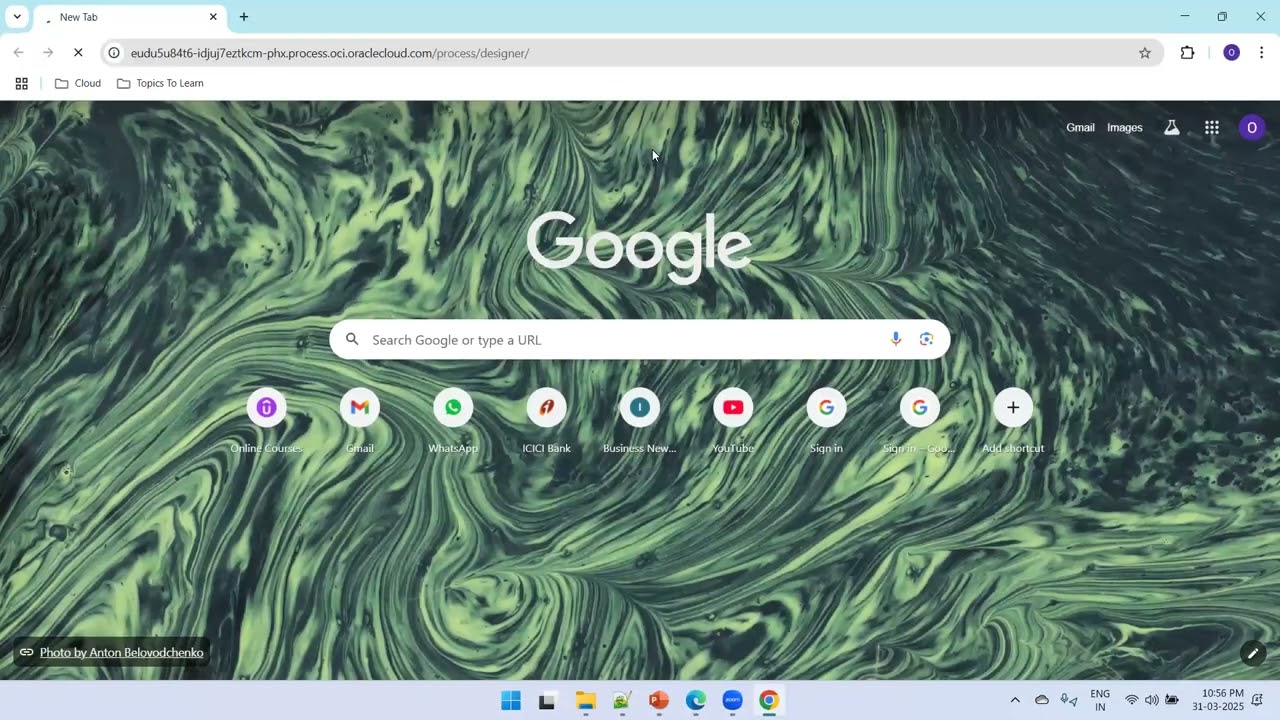Open the tab search dropdown arrow
The width and height of the screenshot is (1280, 720).
point(17,17)
